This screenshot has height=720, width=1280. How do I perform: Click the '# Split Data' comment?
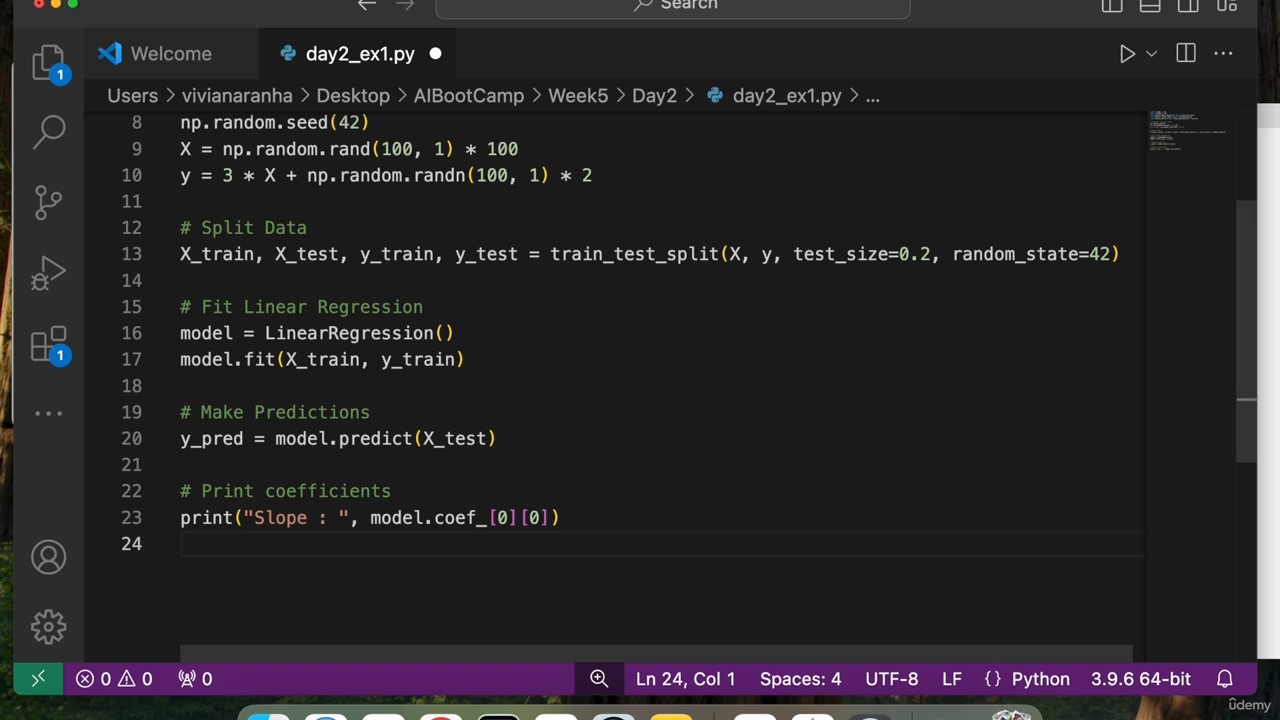[243, 228]
